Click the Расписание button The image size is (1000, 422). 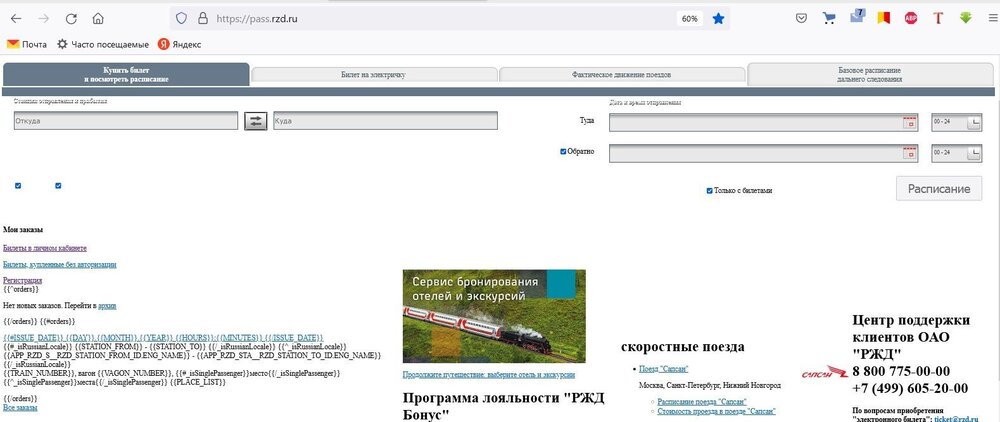[939, 189]
